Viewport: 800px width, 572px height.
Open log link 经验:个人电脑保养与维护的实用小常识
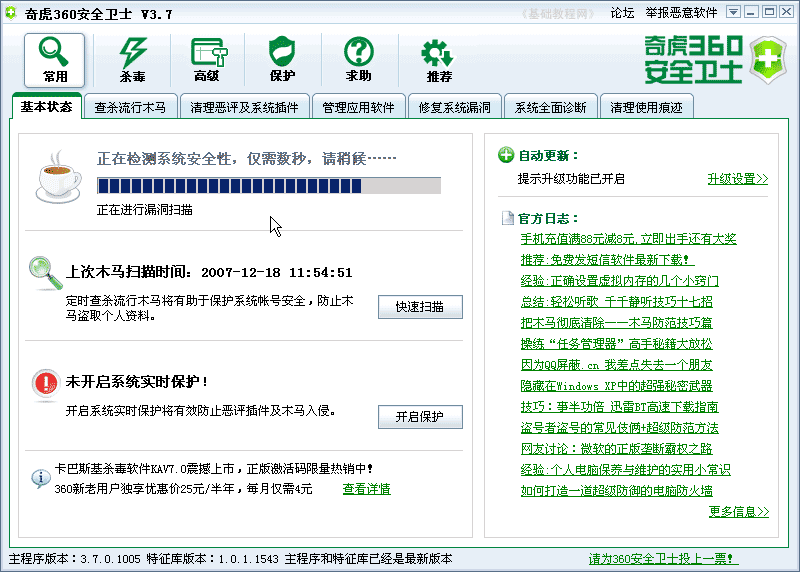tap(626, 469)
